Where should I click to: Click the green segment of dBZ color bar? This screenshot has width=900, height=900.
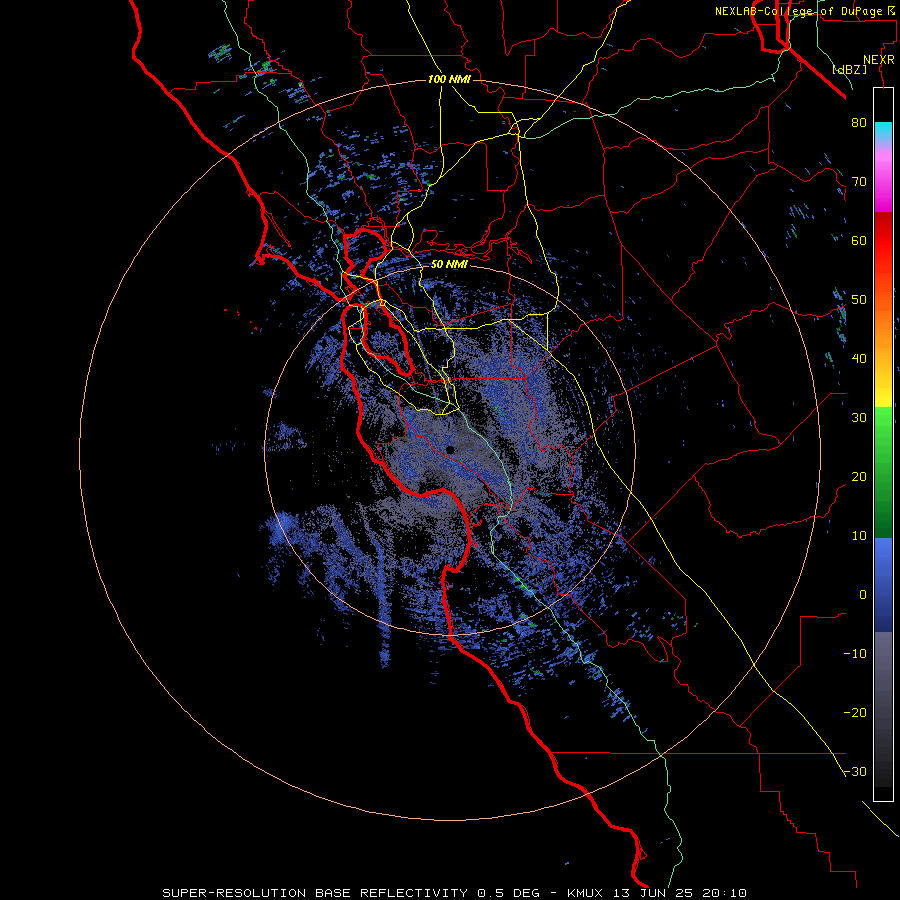click(x=883, y=472)
